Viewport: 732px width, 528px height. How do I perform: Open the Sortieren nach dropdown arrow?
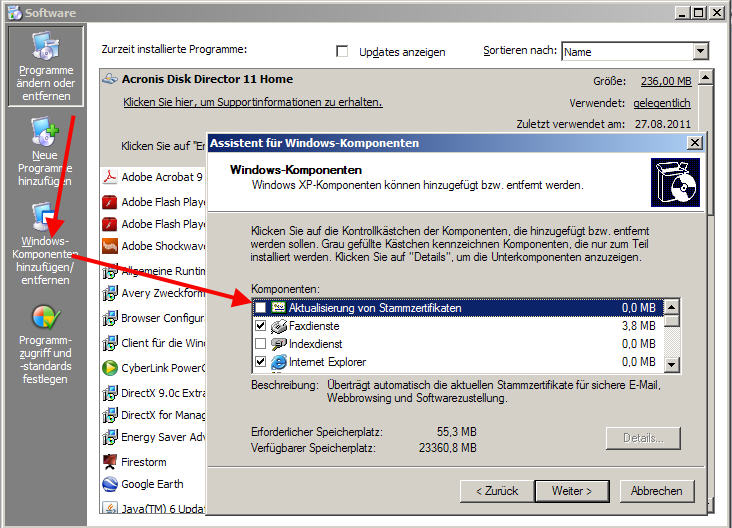(x=700, y=51)
